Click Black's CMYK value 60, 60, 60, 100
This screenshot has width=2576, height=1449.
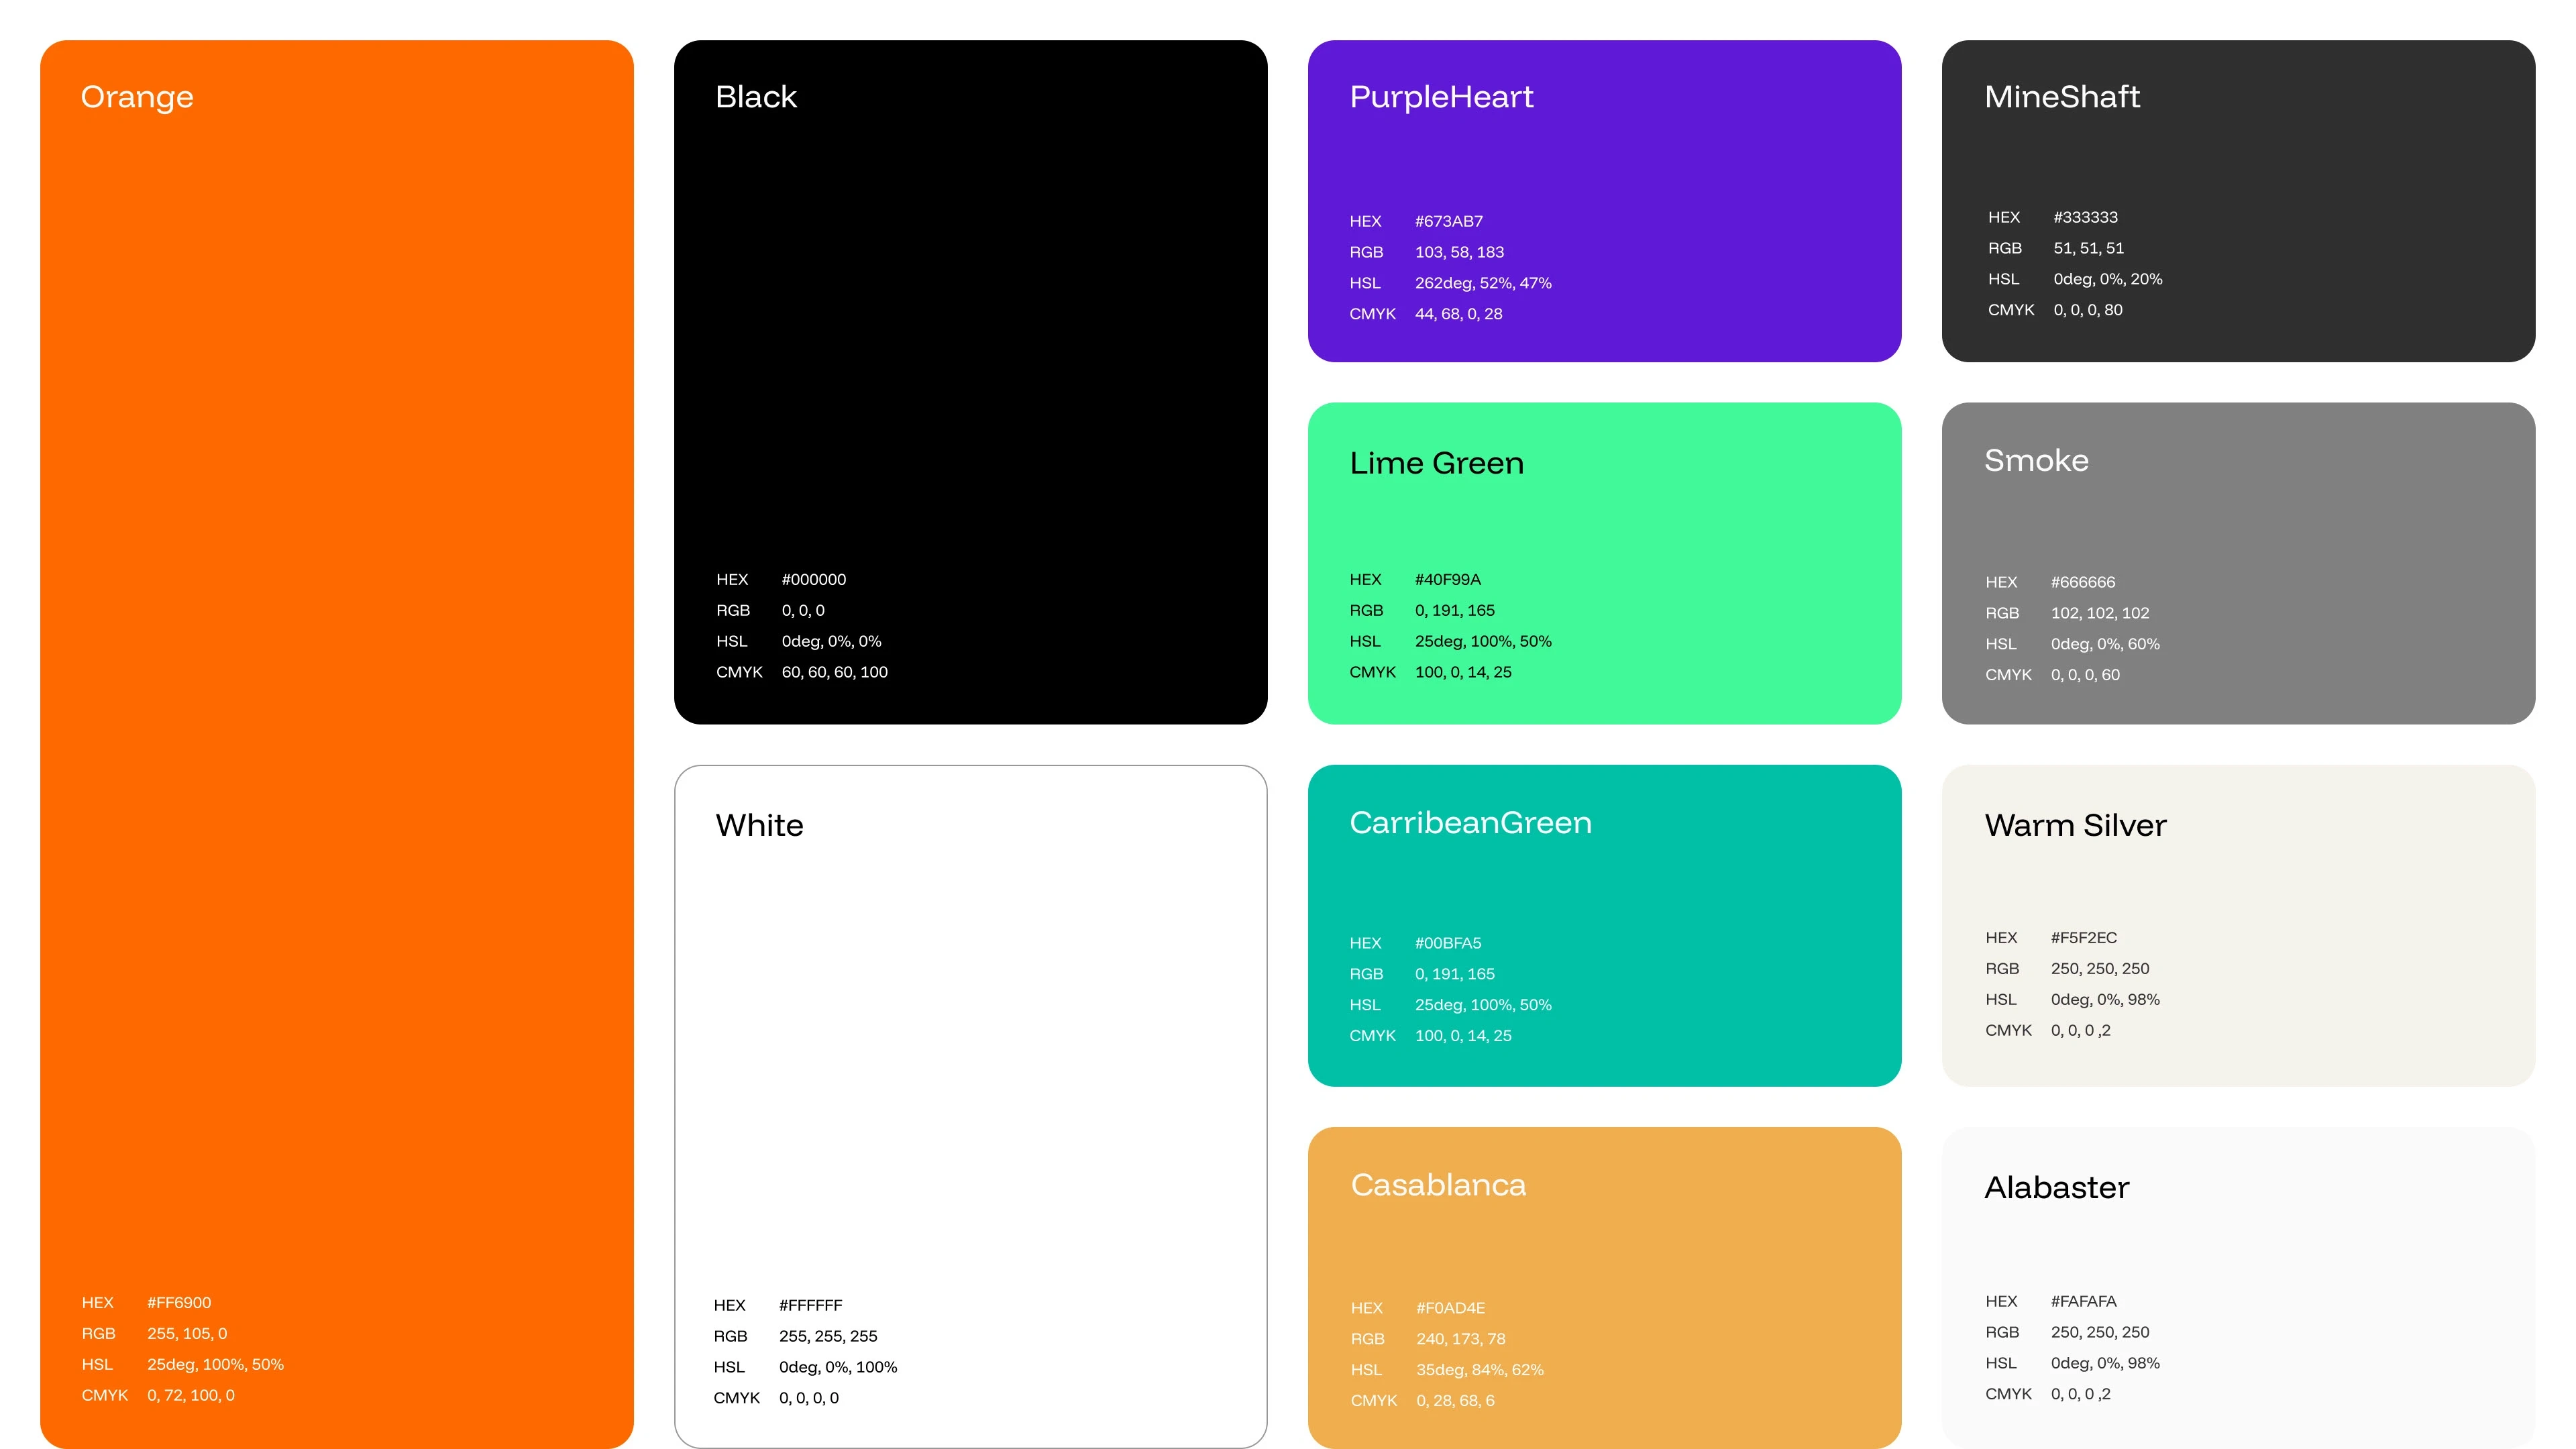point(834,672)
